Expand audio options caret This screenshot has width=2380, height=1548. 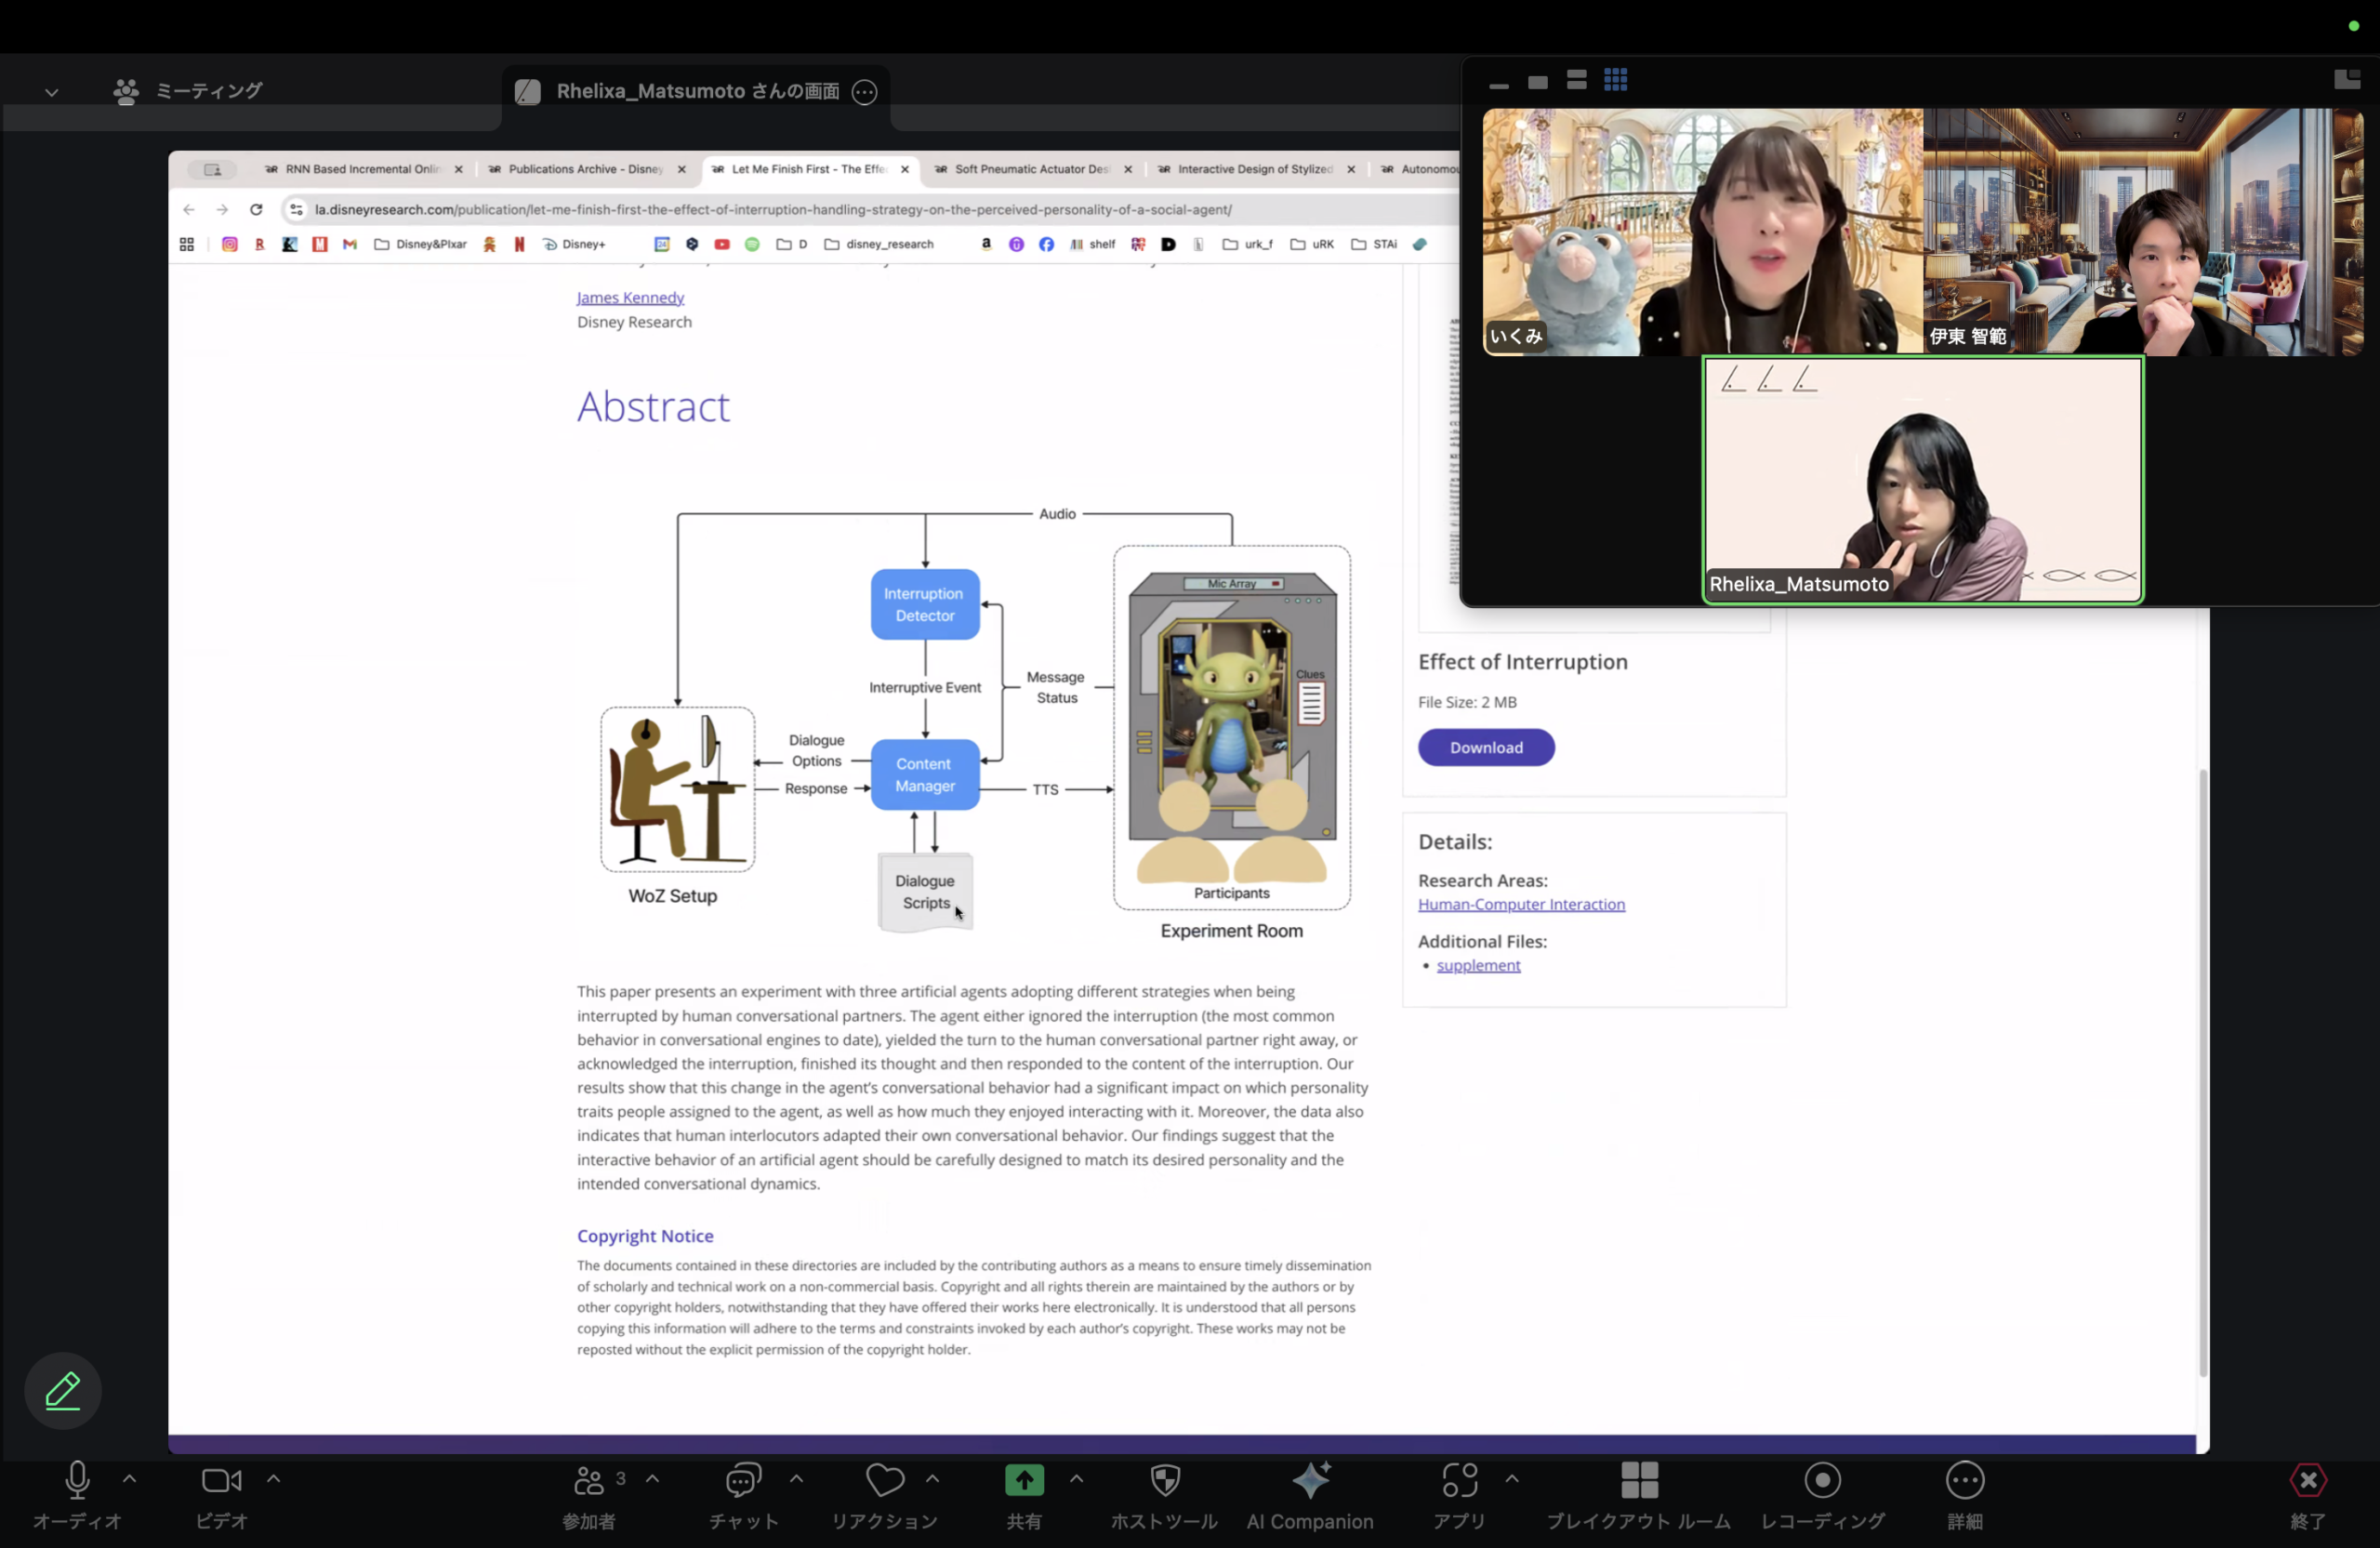pyautogui.click(x=129, y=1478)
